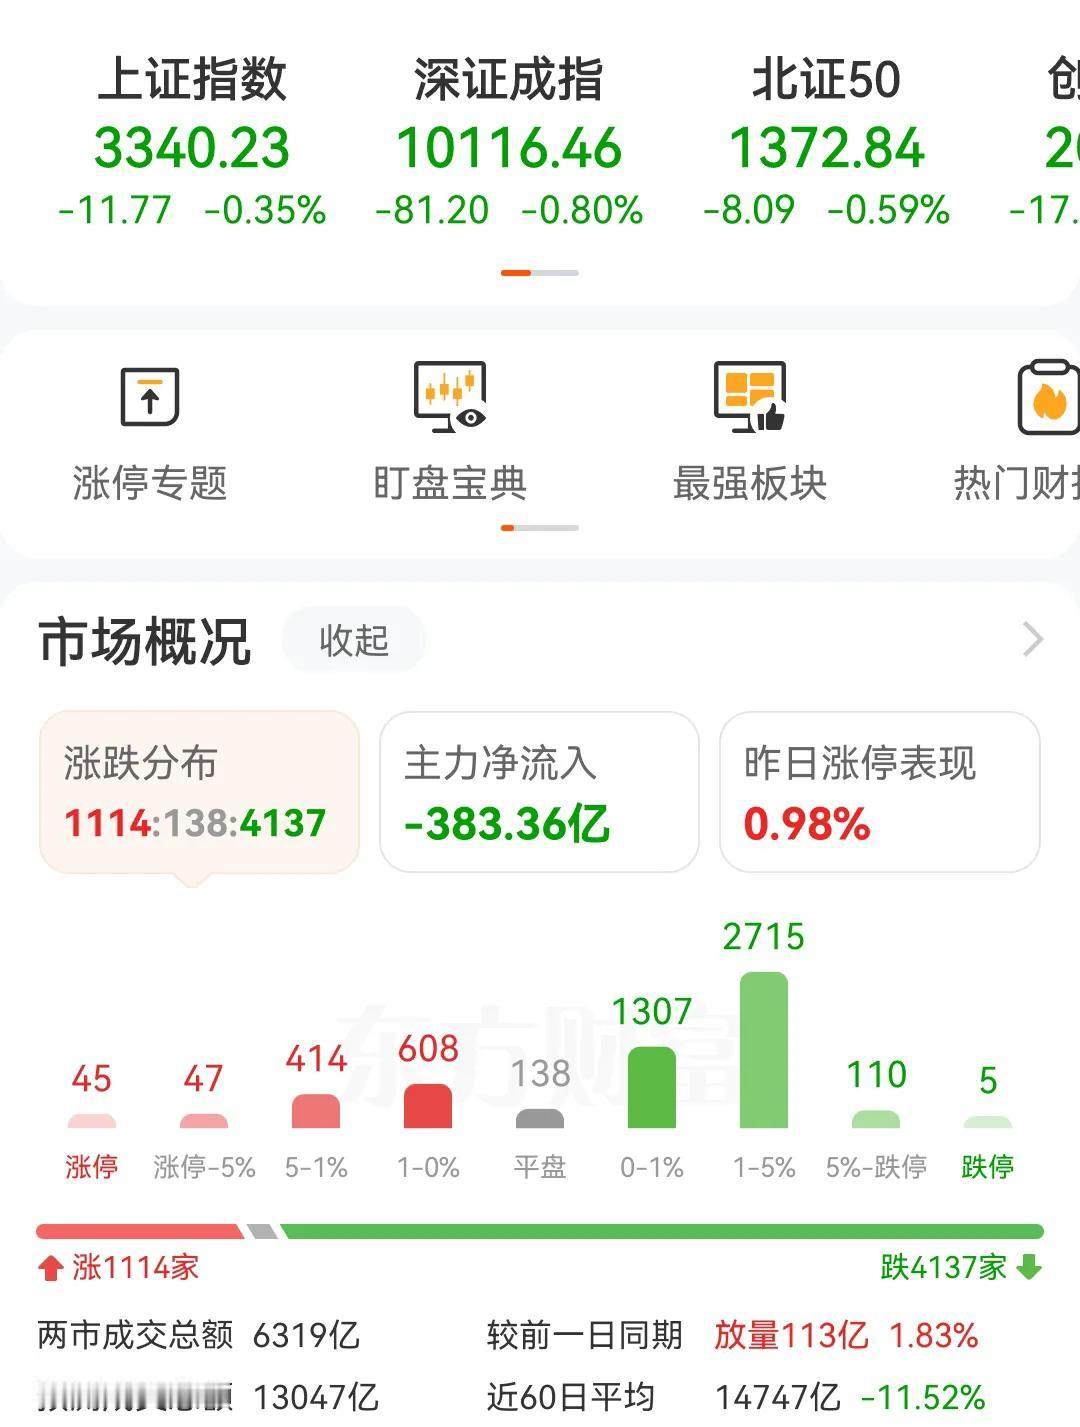Viewport: 1080px width, 1427px height.
Task: Select the 昨日涨停表现 tab card
Action: tap(880, 792)
